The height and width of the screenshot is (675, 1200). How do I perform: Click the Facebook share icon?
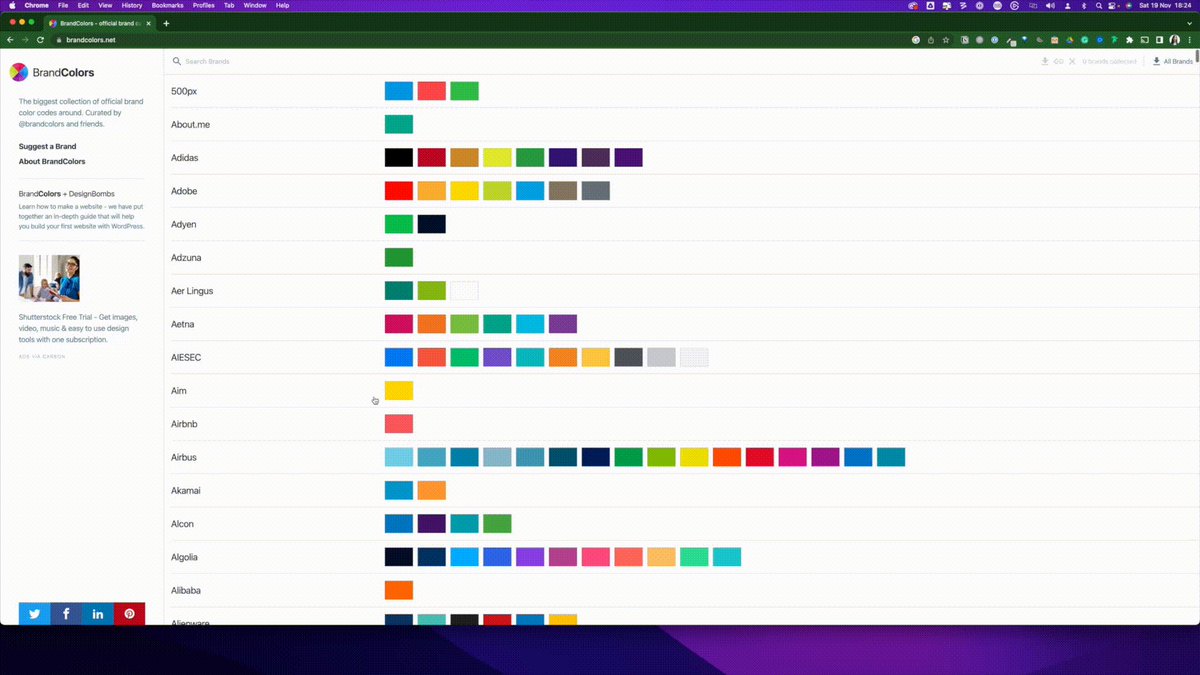coord(66,613)
